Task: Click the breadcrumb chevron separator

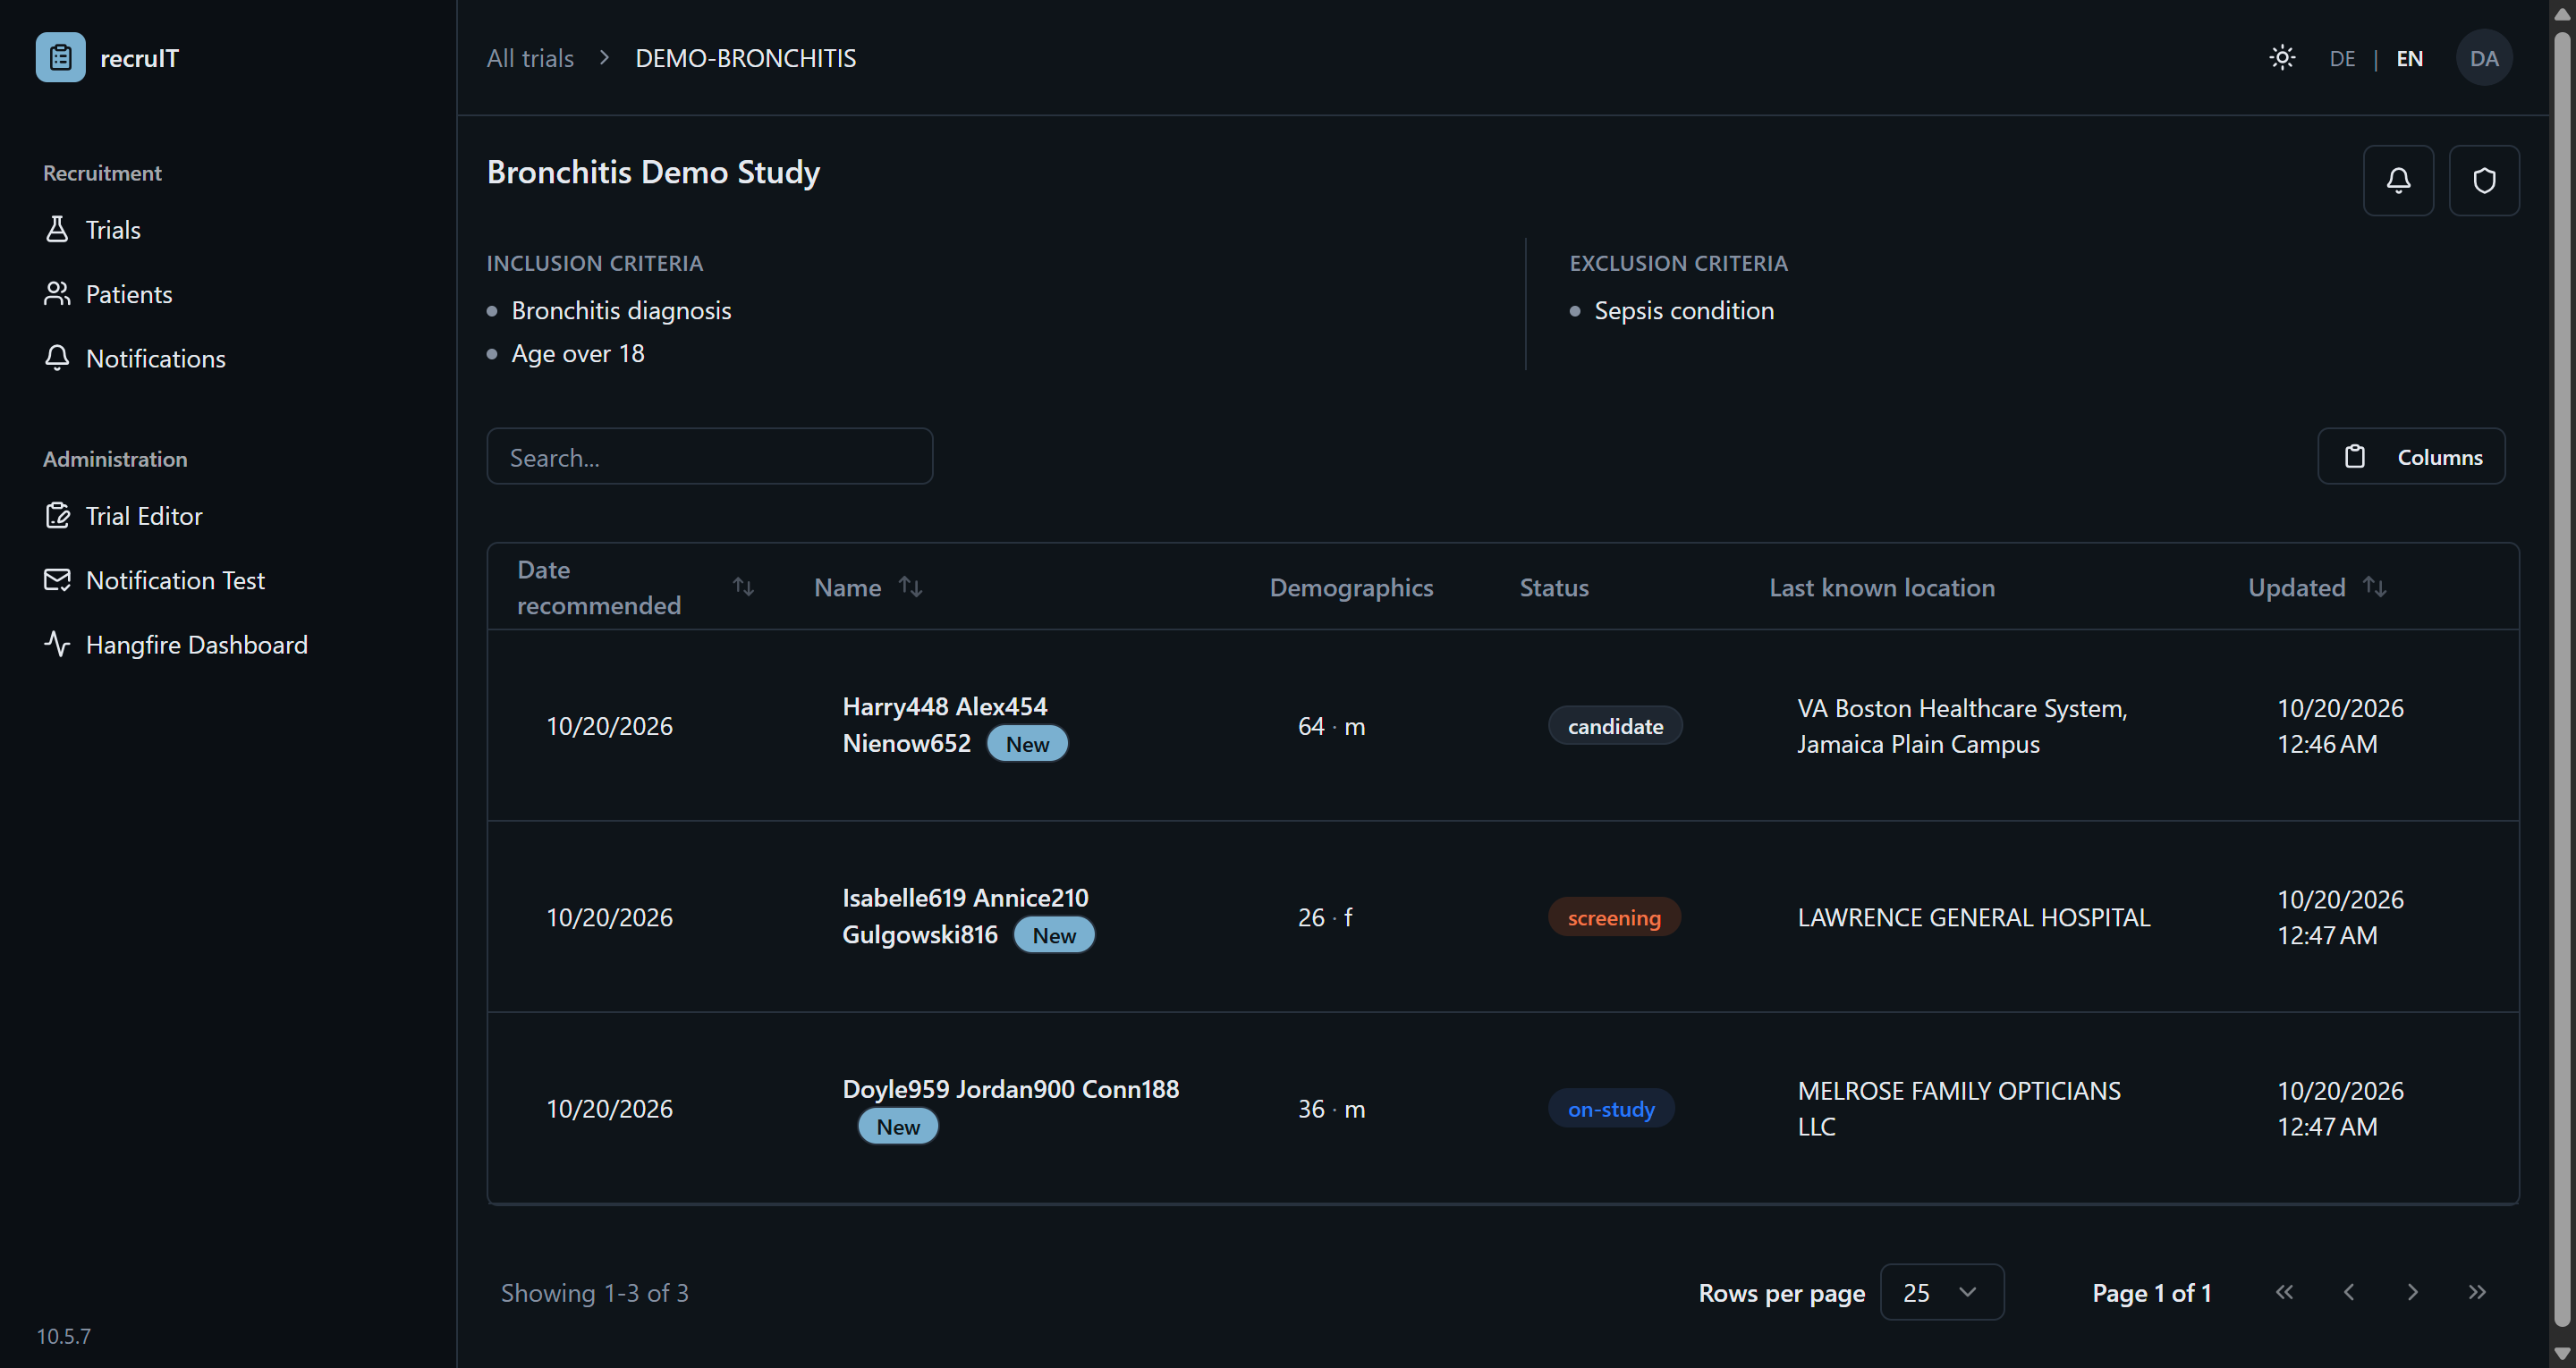Action: (x=604, y=58)
